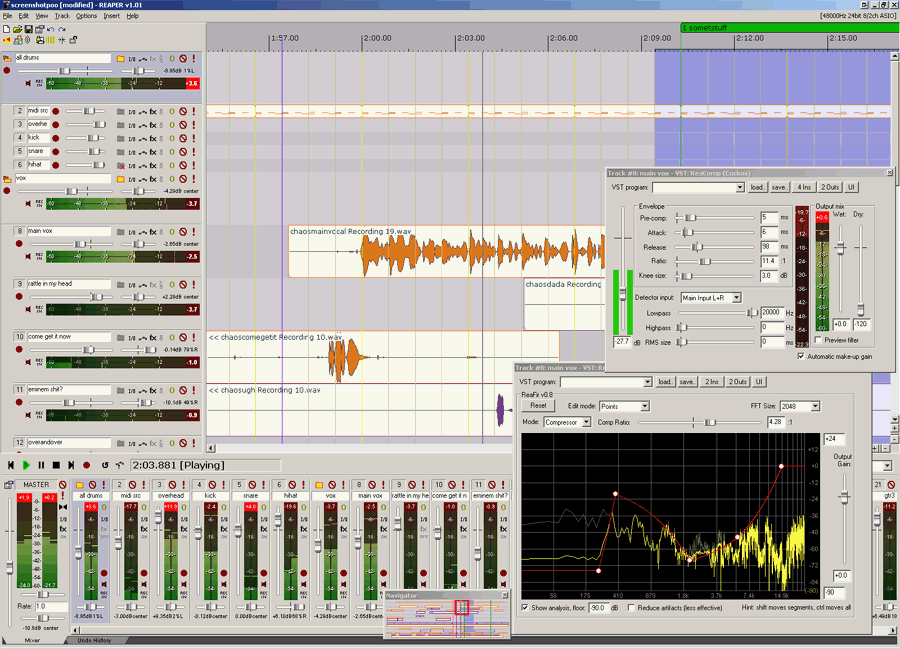Image resolution: width=900 pixels, height=649 pixels.
Task: Open File menu
Action: pos(7,16)
